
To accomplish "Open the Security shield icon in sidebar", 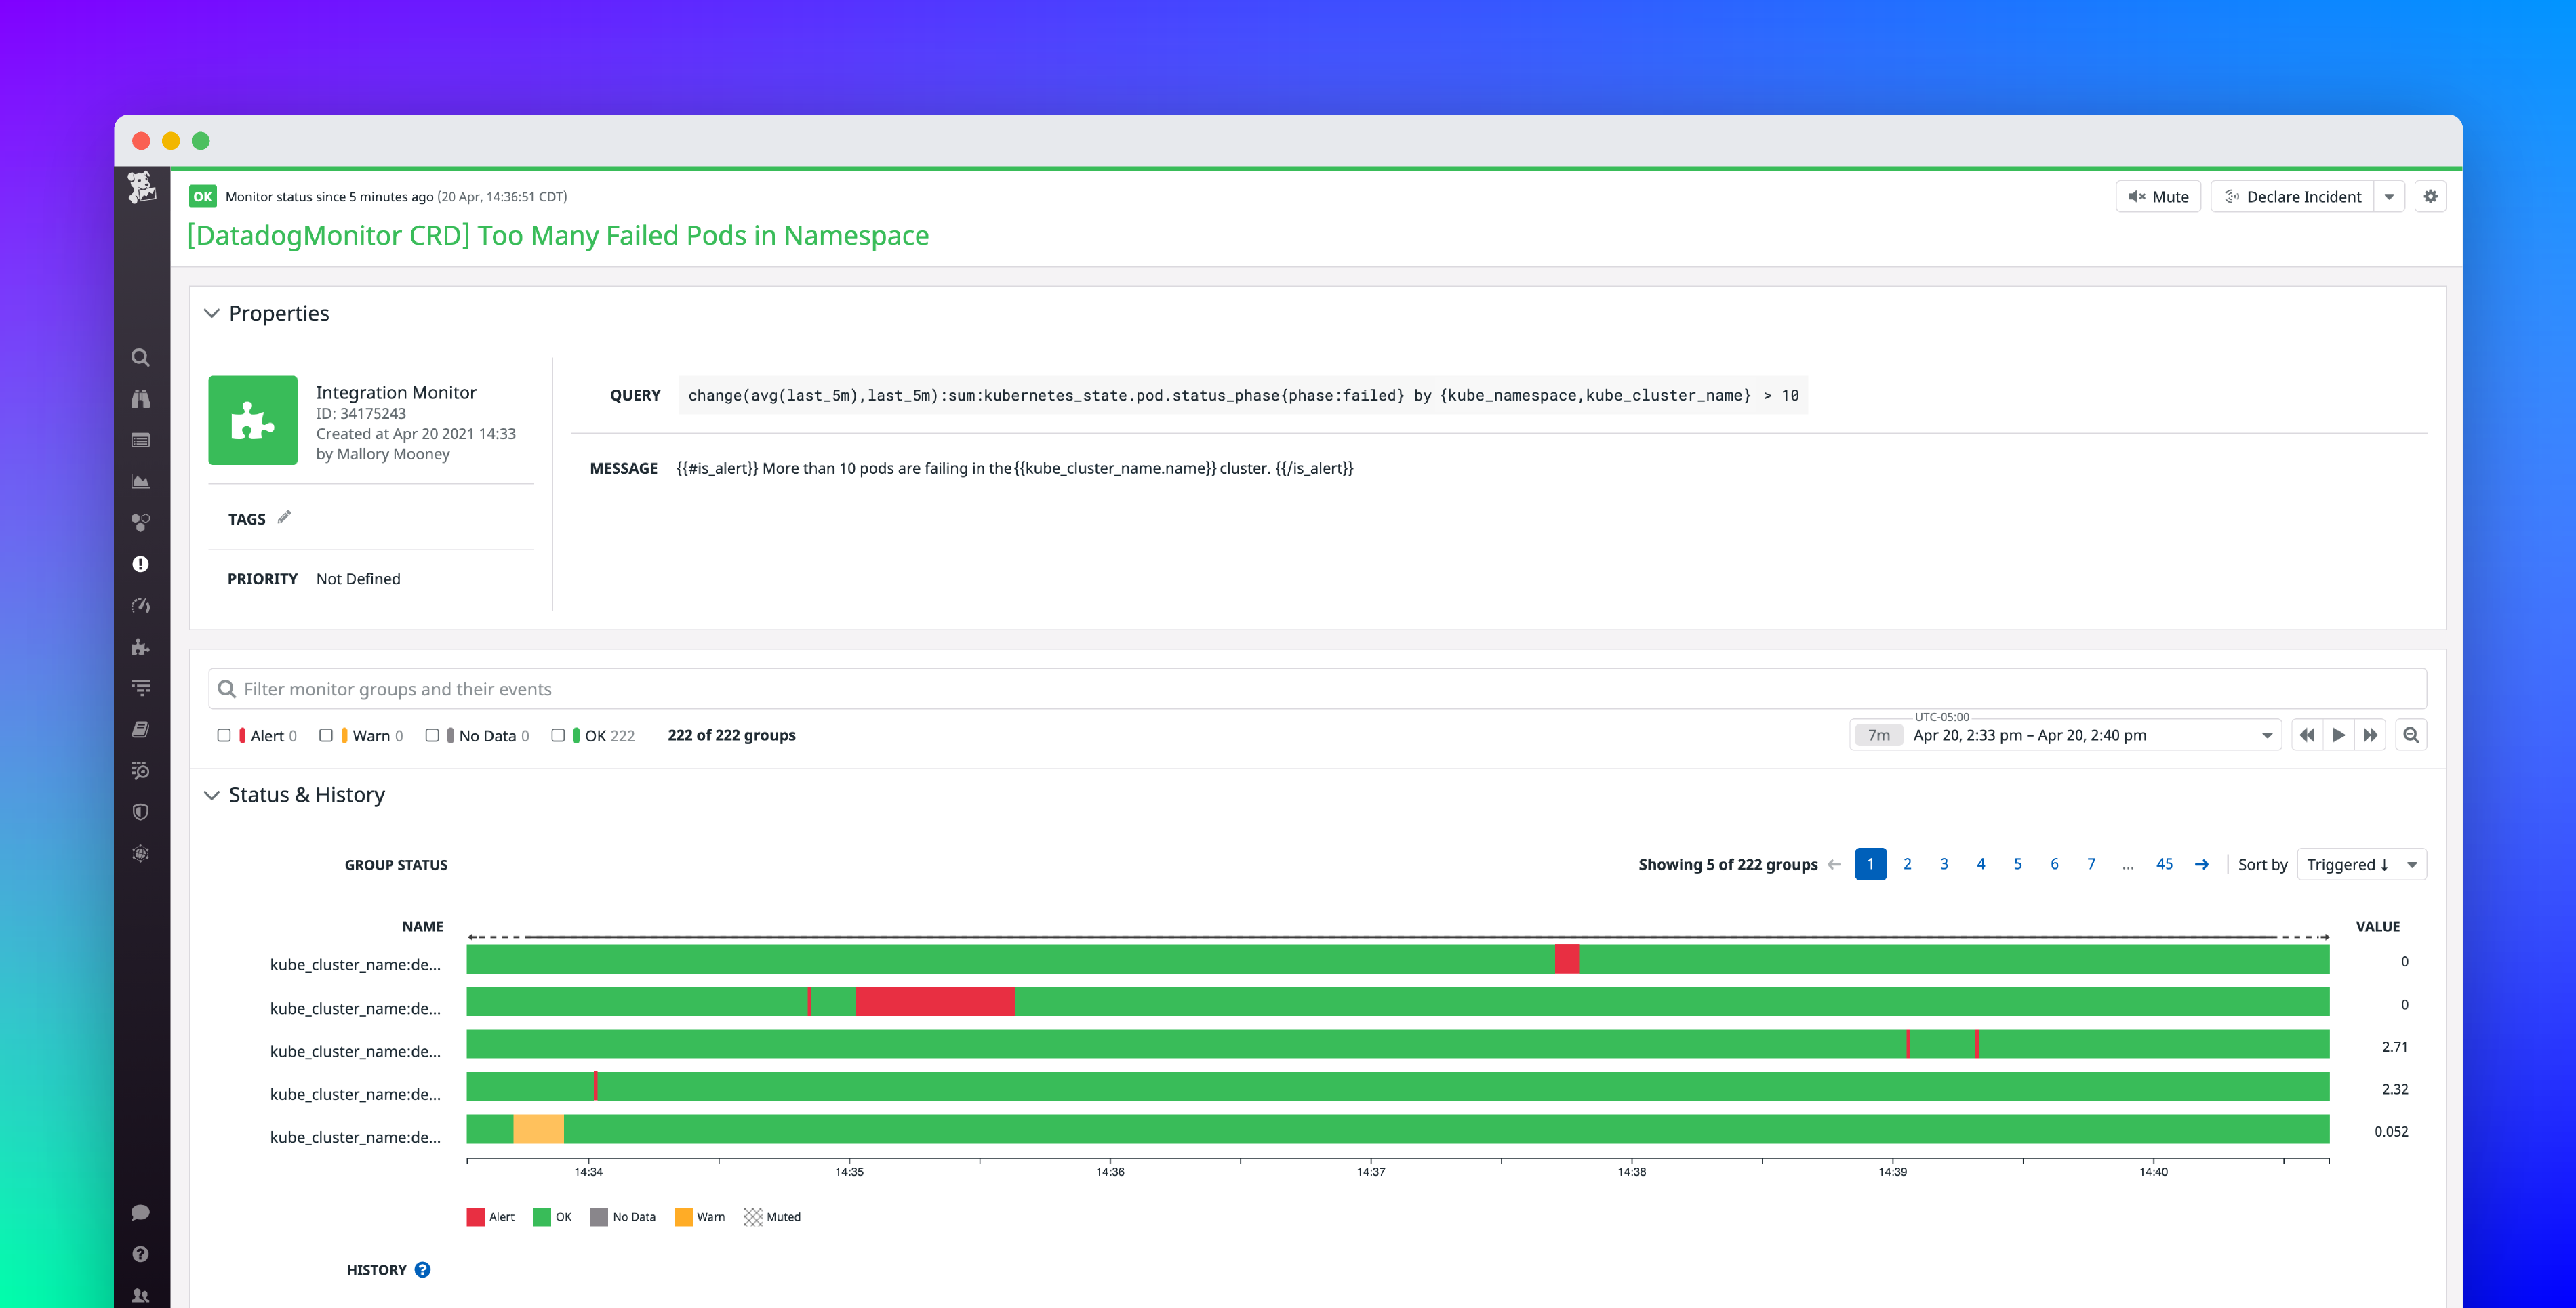I will click(140, 811).
